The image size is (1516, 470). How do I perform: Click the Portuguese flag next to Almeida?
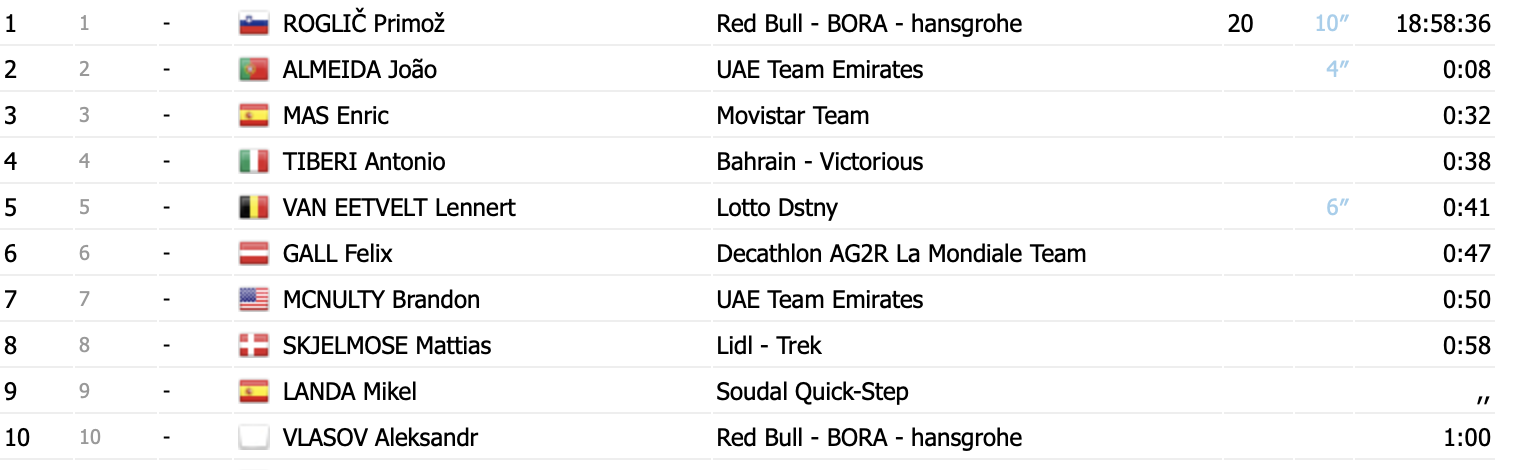(254, 70)
